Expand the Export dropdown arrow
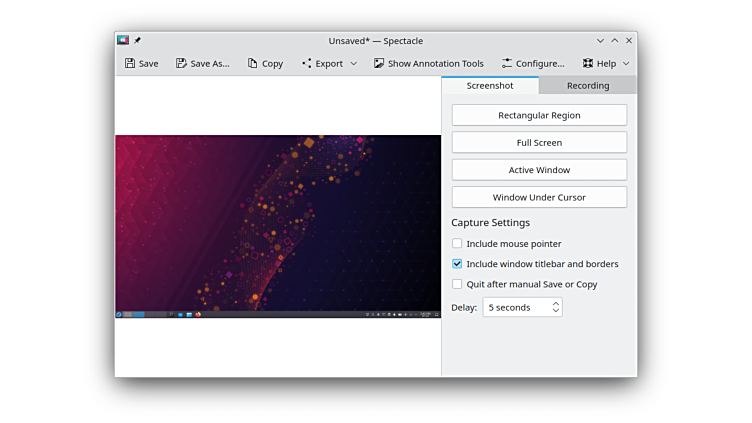This screenshot has height=423, width=752. [354, 63]
